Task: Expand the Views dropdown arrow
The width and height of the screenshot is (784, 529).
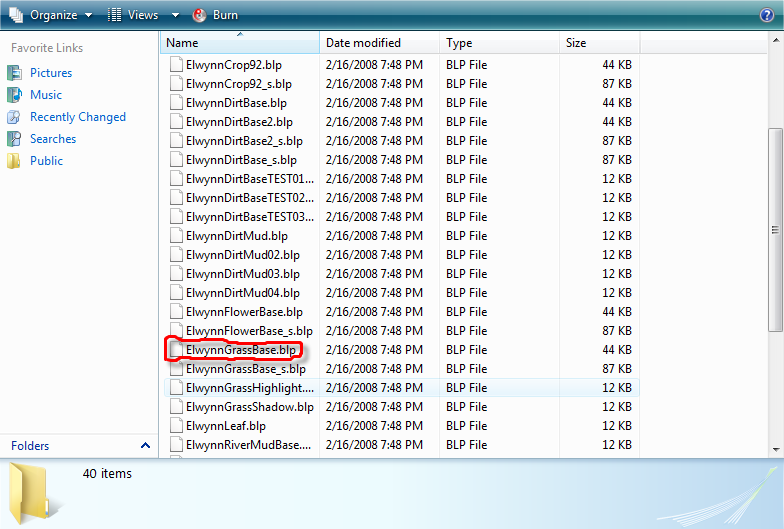Action: pos(176,15)
